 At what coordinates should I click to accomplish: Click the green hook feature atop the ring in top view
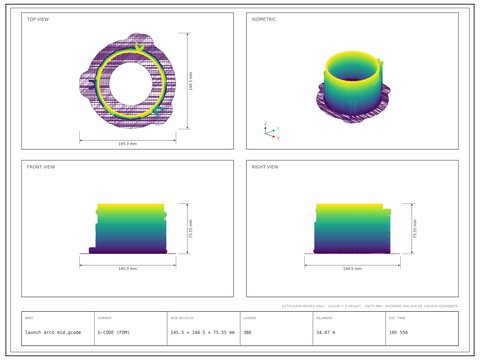click(139, 47)
